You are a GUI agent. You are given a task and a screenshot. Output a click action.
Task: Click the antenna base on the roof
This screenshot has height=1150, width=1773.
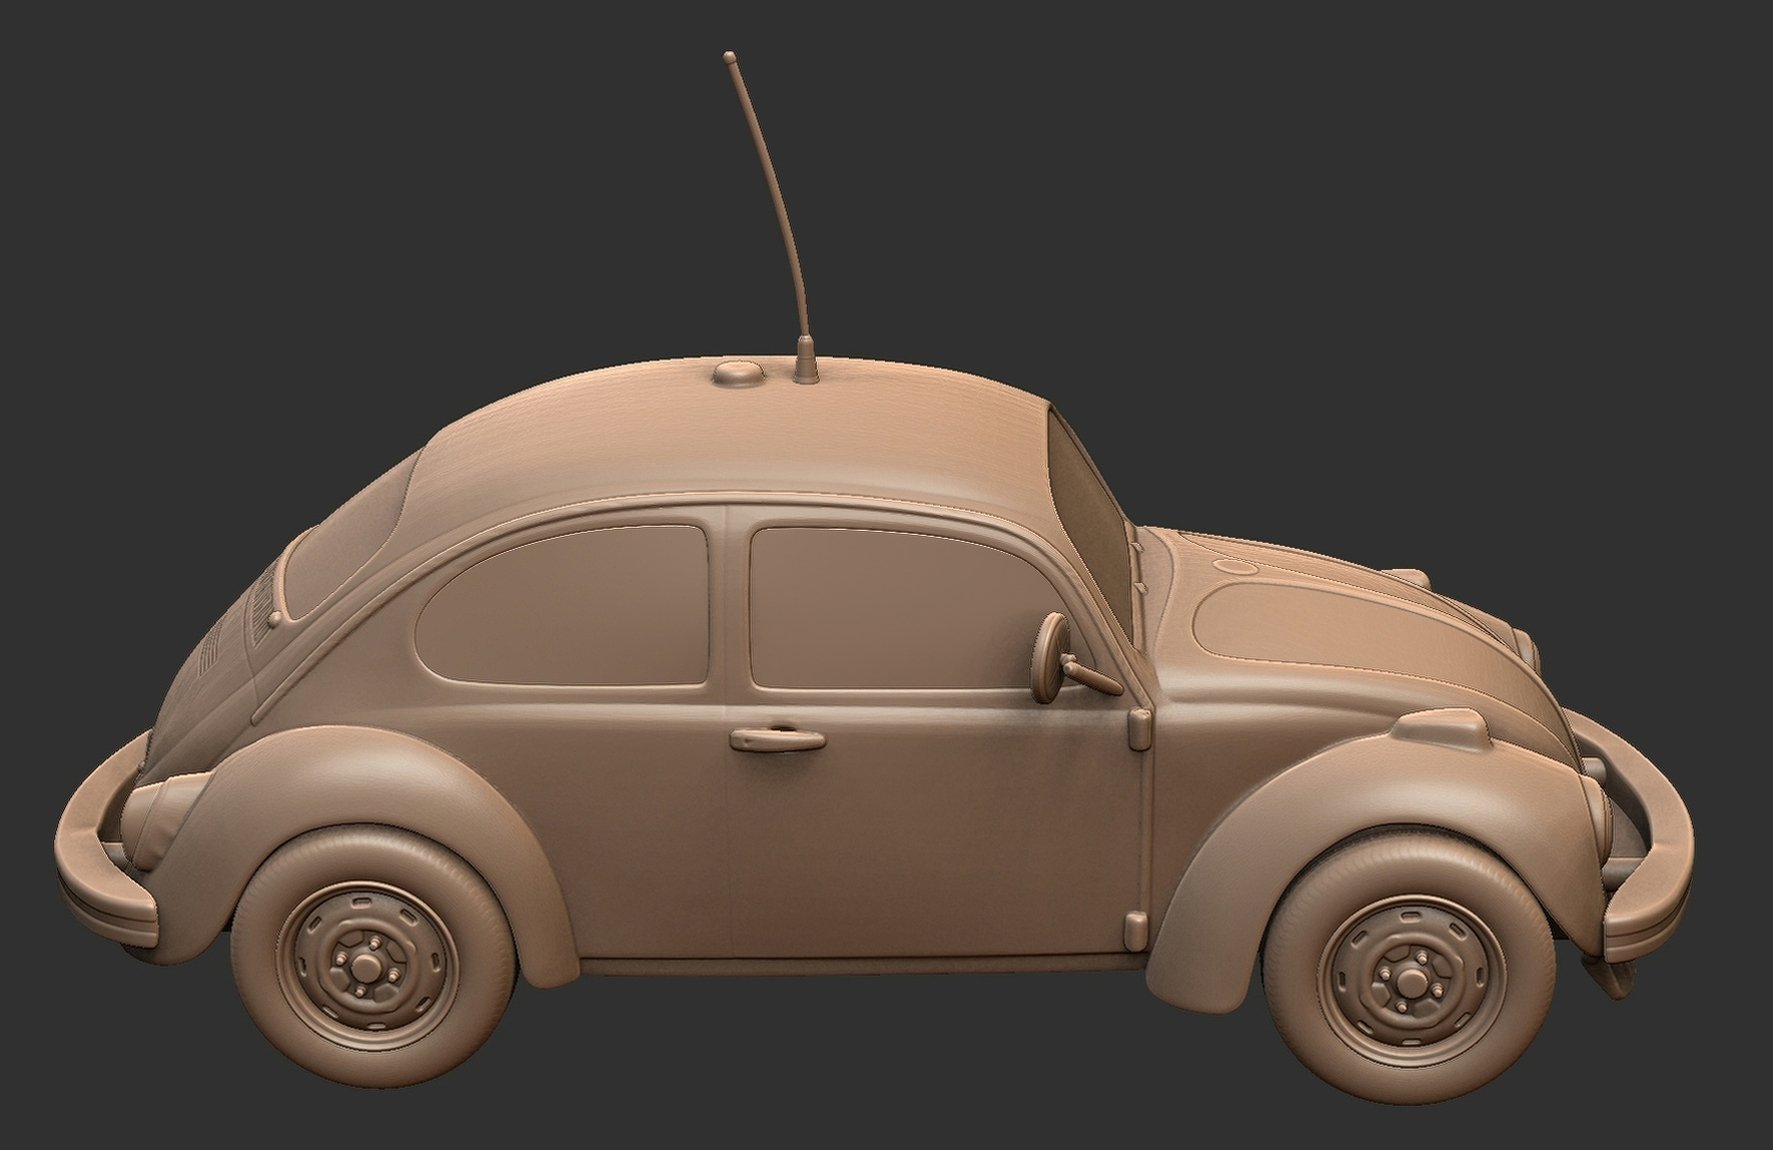pyautogui.click(x=806, y=362)
